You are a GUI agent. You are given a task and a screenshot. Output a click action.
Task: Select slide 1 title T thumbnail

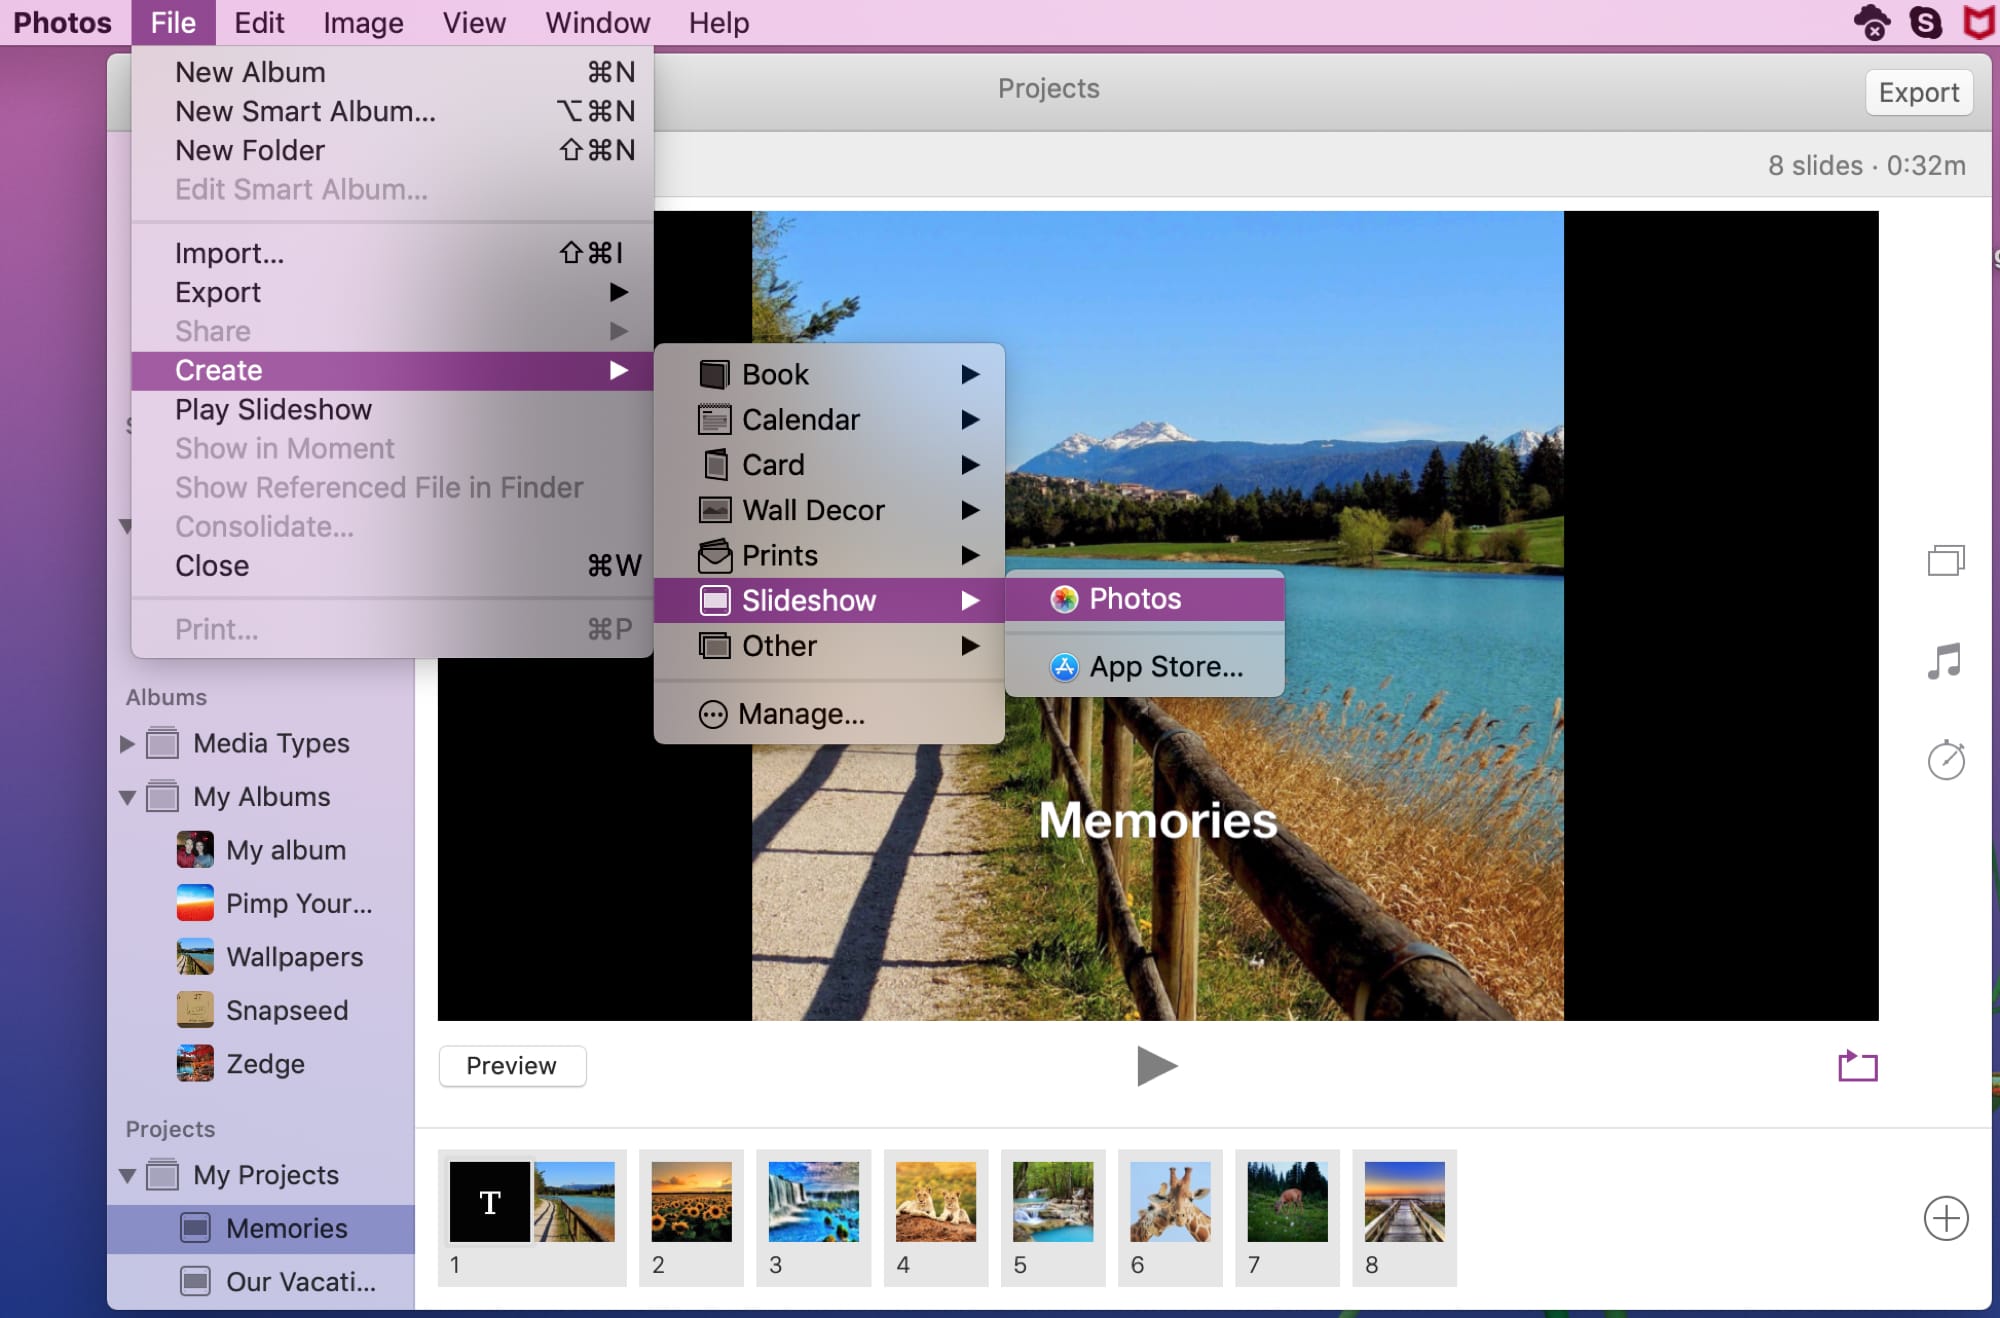pos(490,1202)
